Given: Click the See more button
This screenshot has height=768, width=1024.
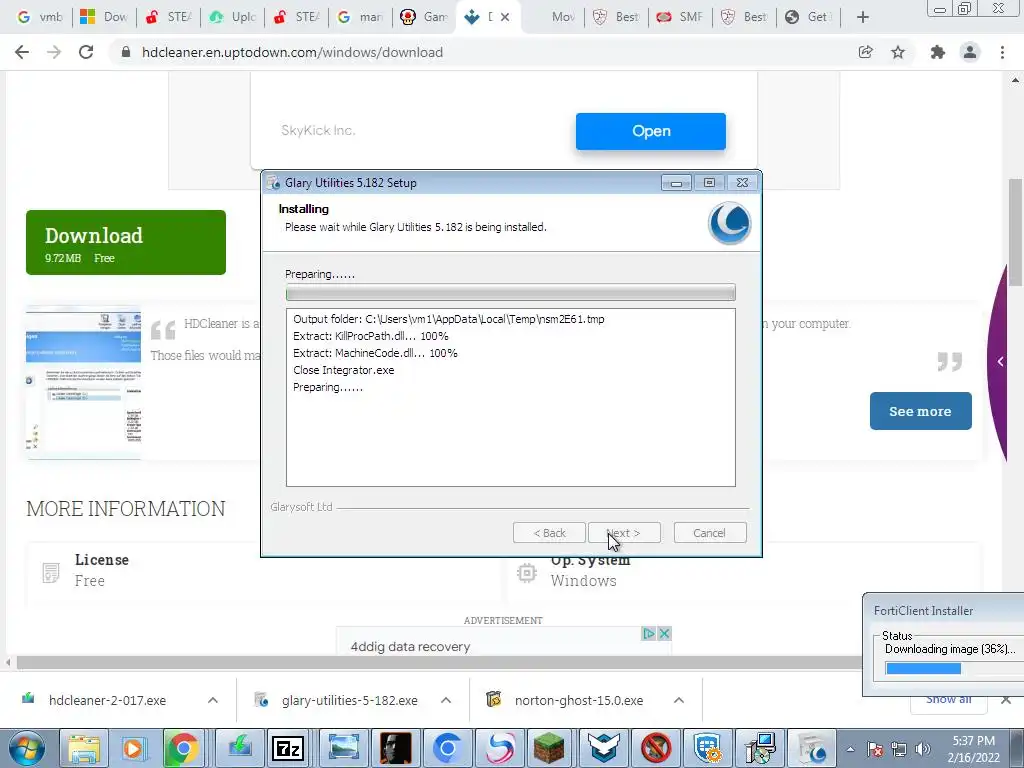Looking at the screenshot, I should tap(920, 411).
